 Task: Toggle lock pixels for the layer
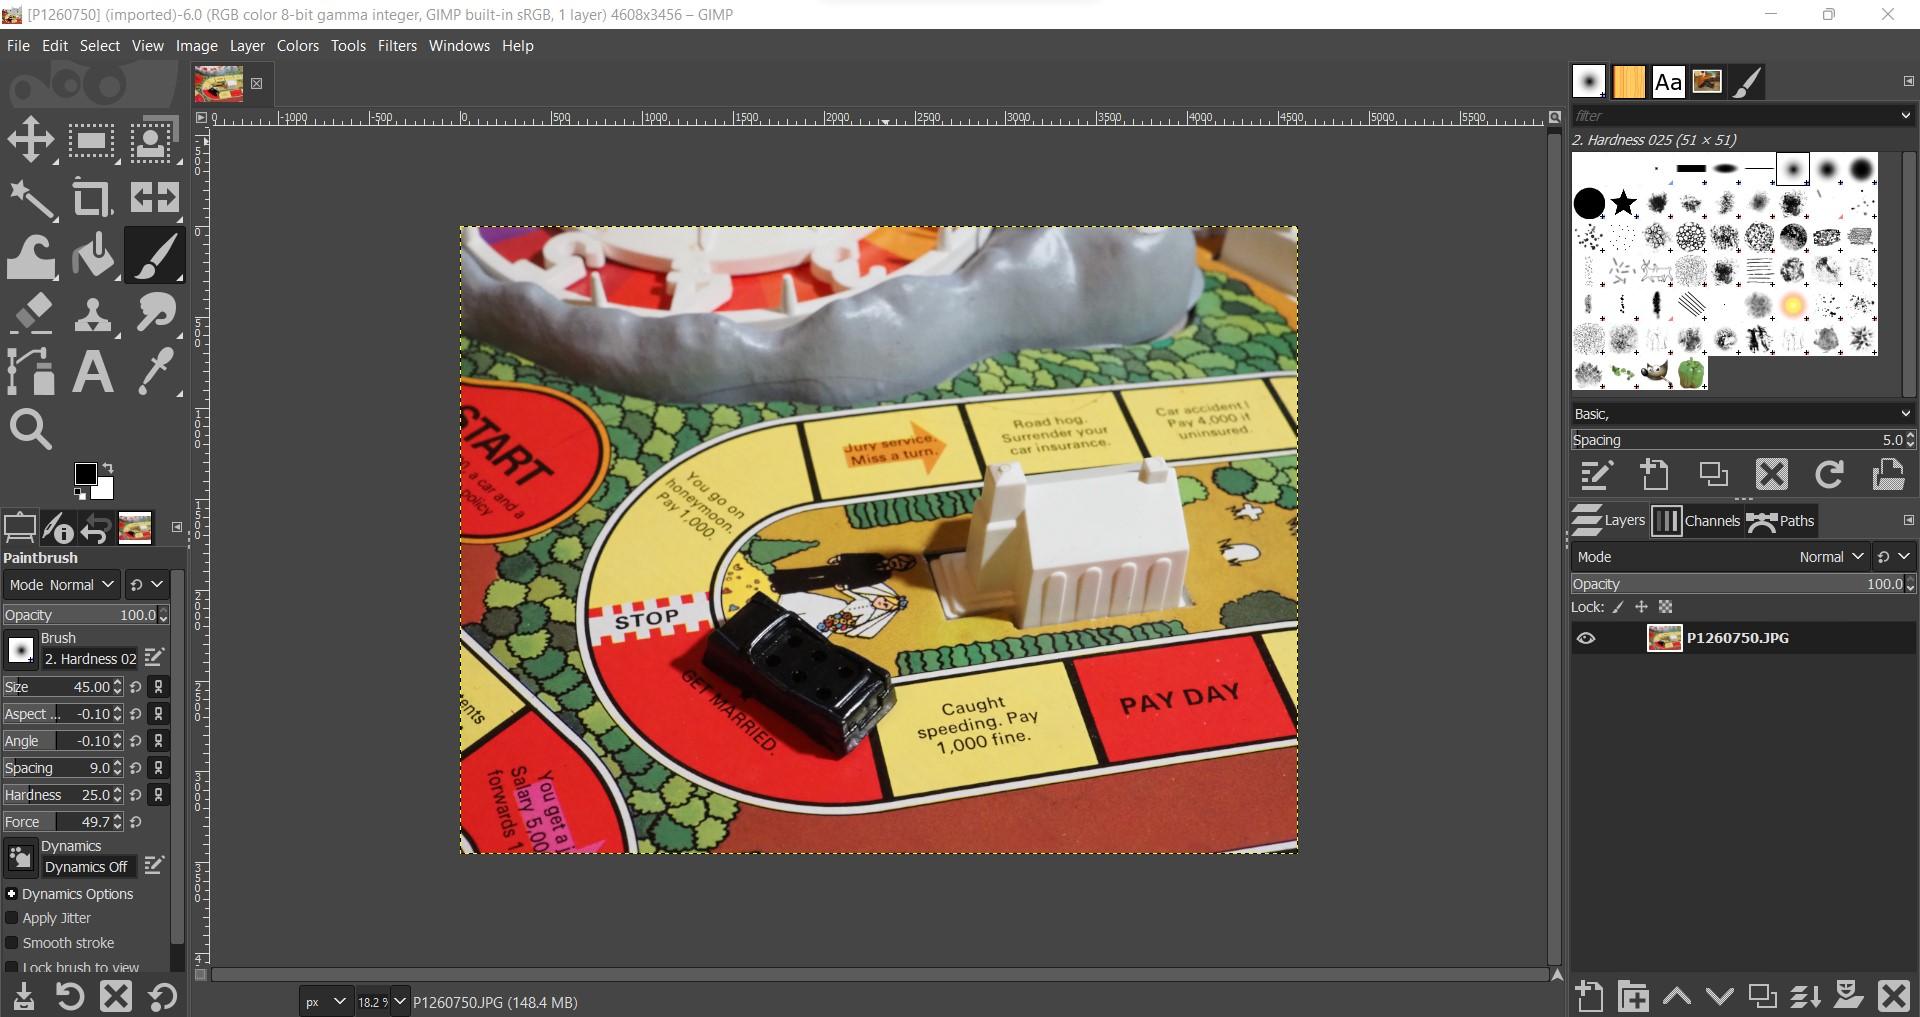[1618, 607]
